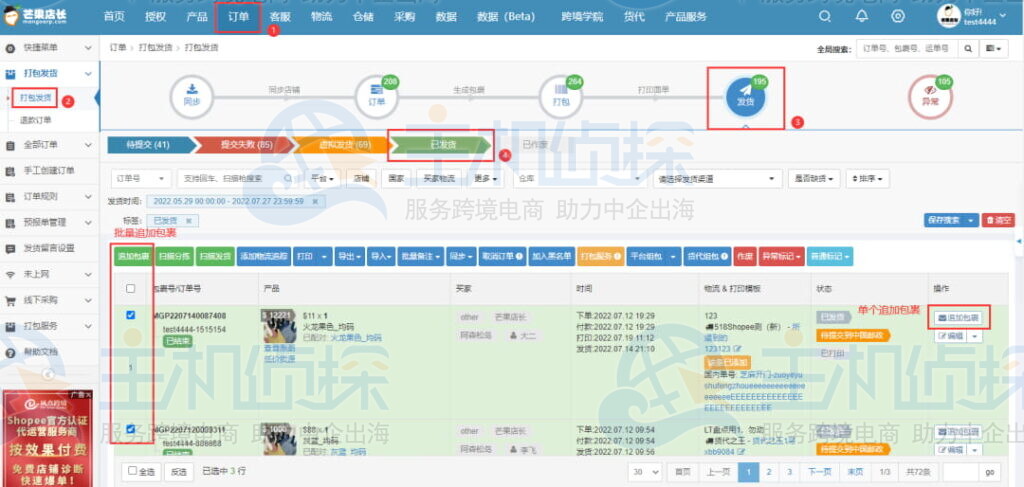
Task: Expand the 订单规则 sidebar section
Action: [x=50, y=196]
